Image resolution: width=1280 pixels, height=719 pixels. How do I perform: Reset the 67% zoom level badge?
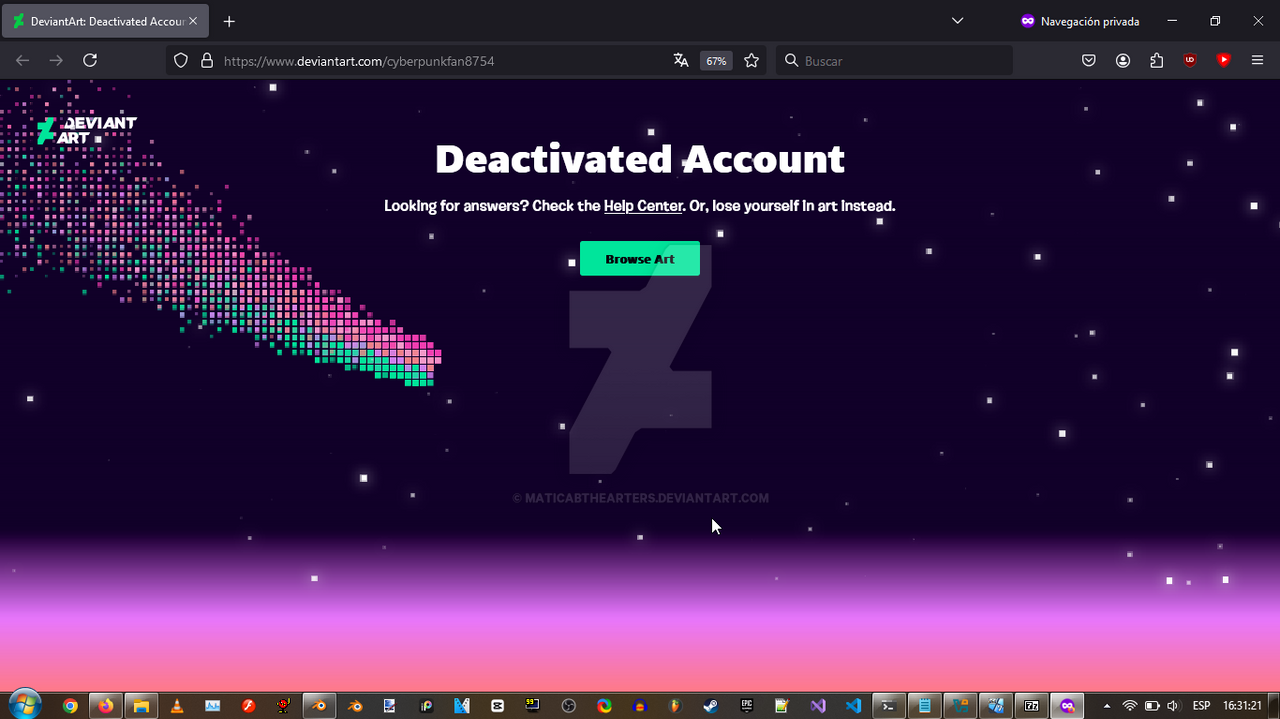tap(716, 61)
